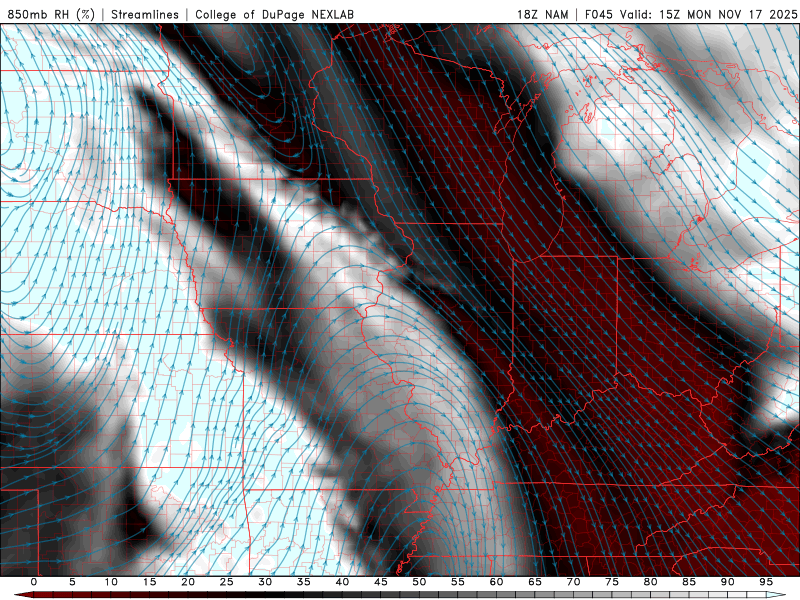Click the "18Z NAM" model run label

click(542, 14)
